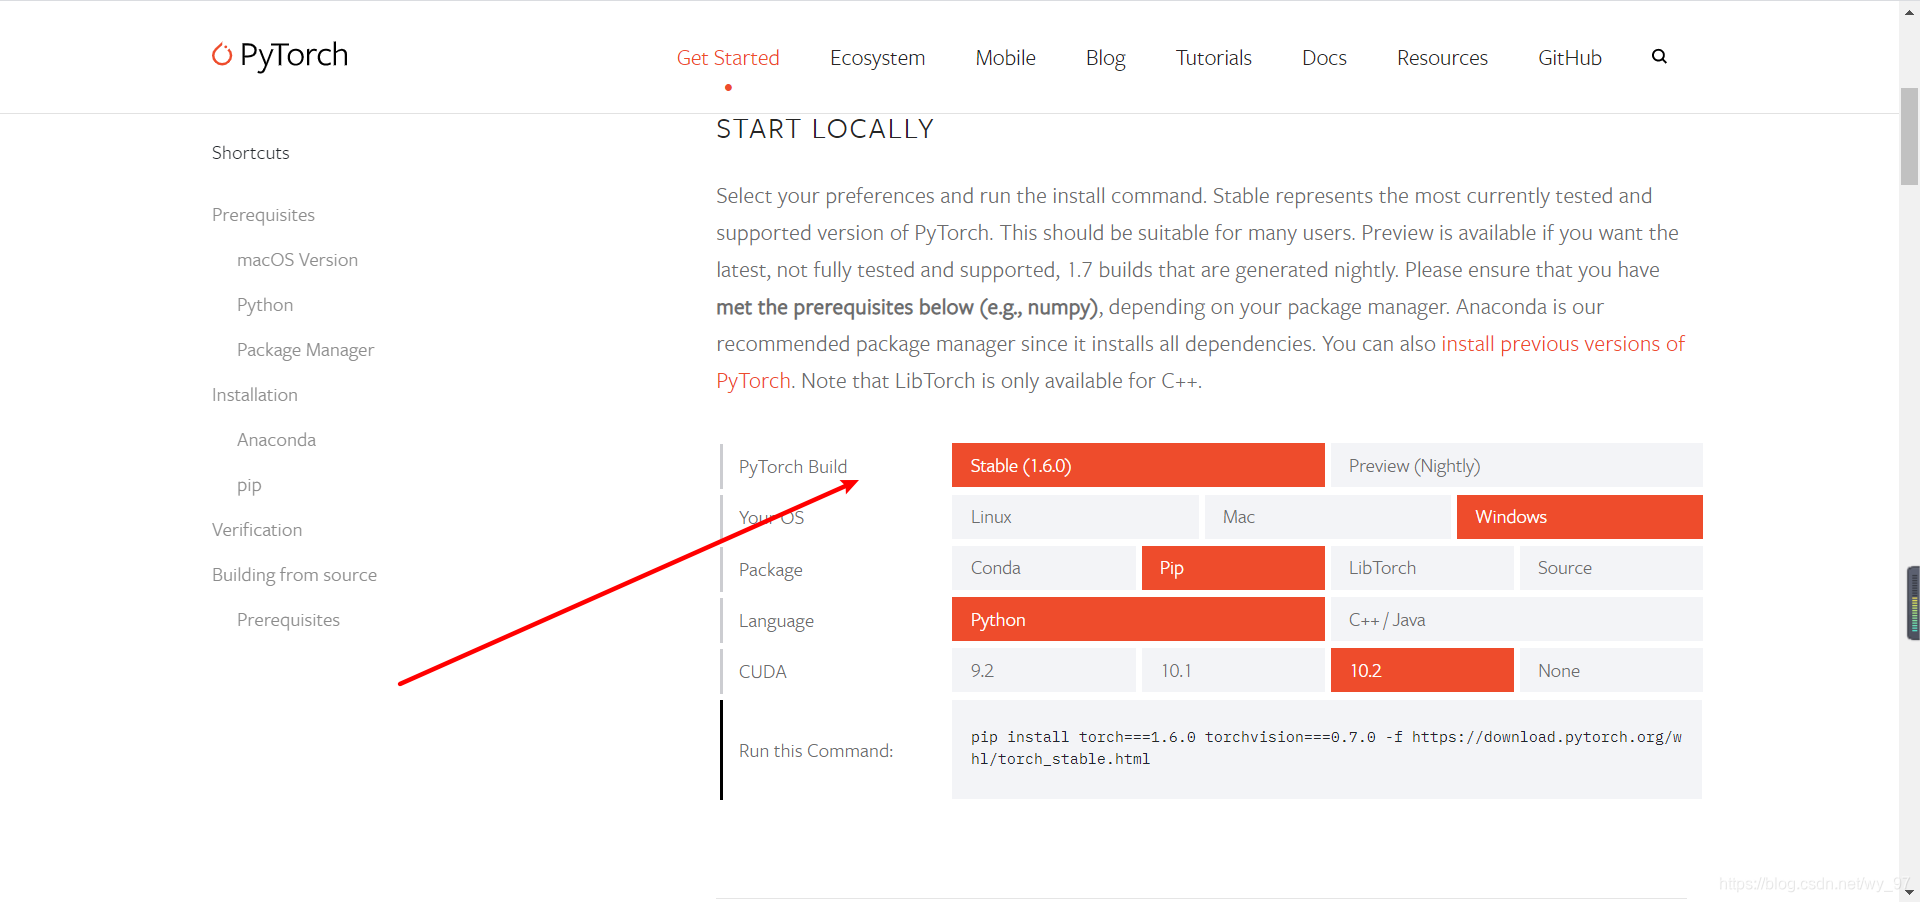Click the pip install command text
This screenshot has width=1920, height=902.
(1326, 748)
